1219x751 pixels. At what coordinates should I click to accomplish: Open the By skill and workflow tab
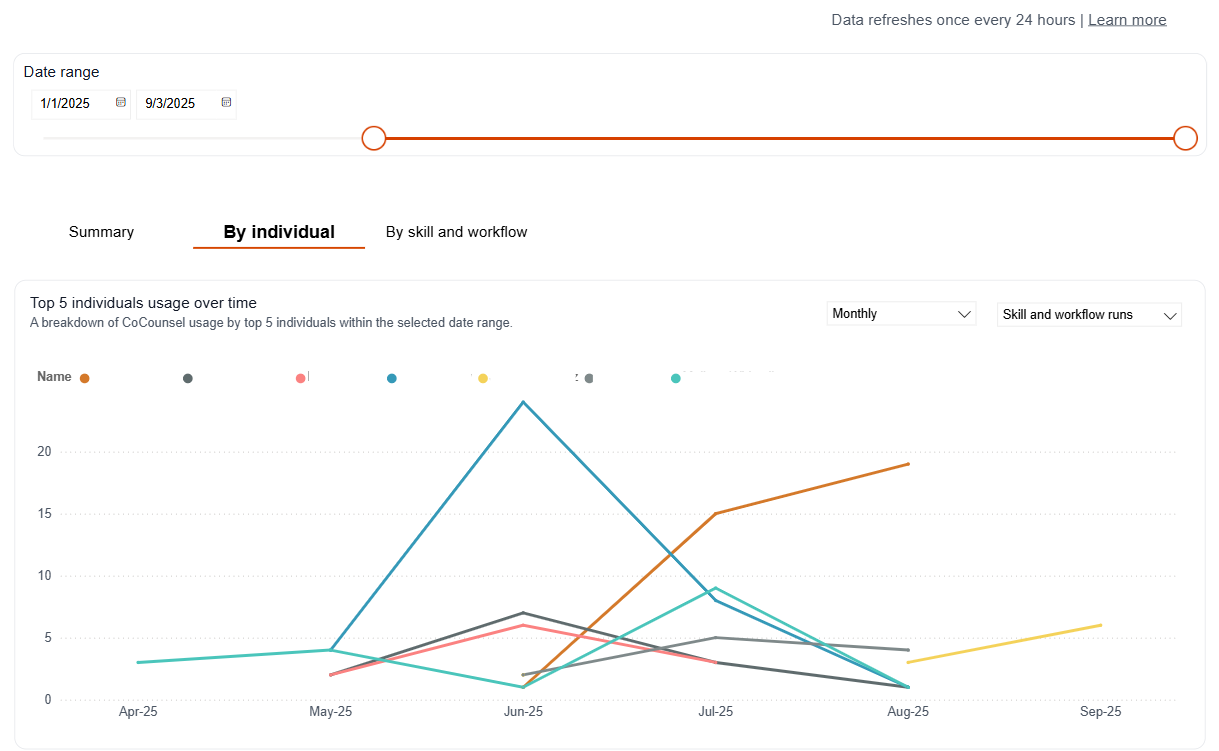tap(456, 232)
